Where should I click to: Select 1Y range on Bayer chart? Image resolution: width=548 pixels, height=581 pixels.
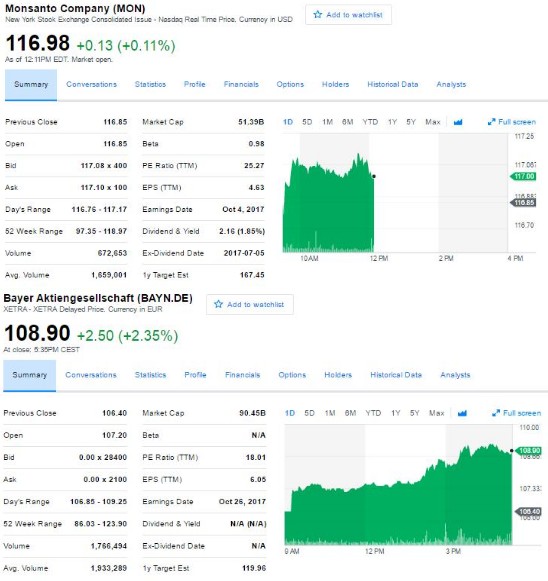coord(396,413)
